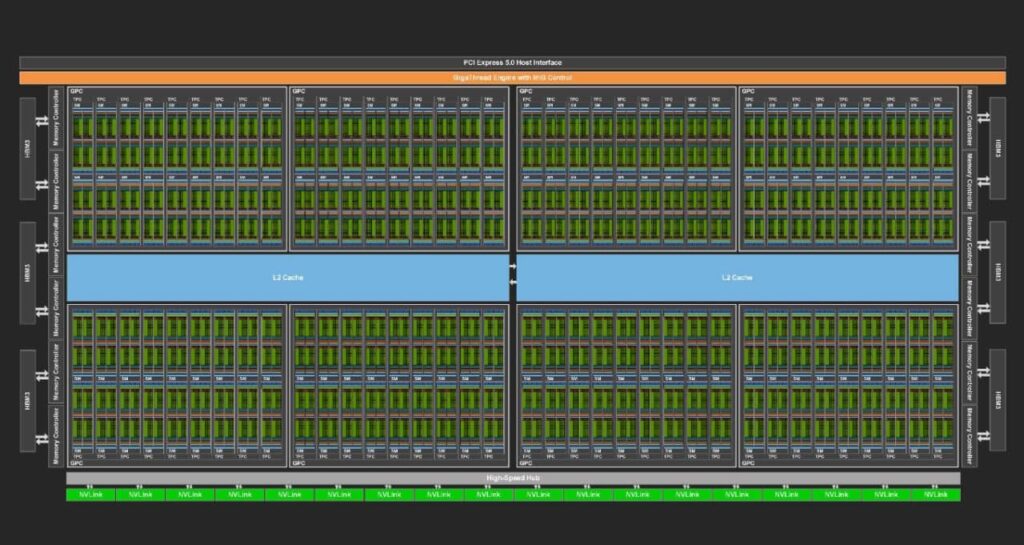The height and width of the screenshot is (545, 1024).
Task: Click the arrows linking the two L2 Cache blocks
Action: [x=513, y=274]
